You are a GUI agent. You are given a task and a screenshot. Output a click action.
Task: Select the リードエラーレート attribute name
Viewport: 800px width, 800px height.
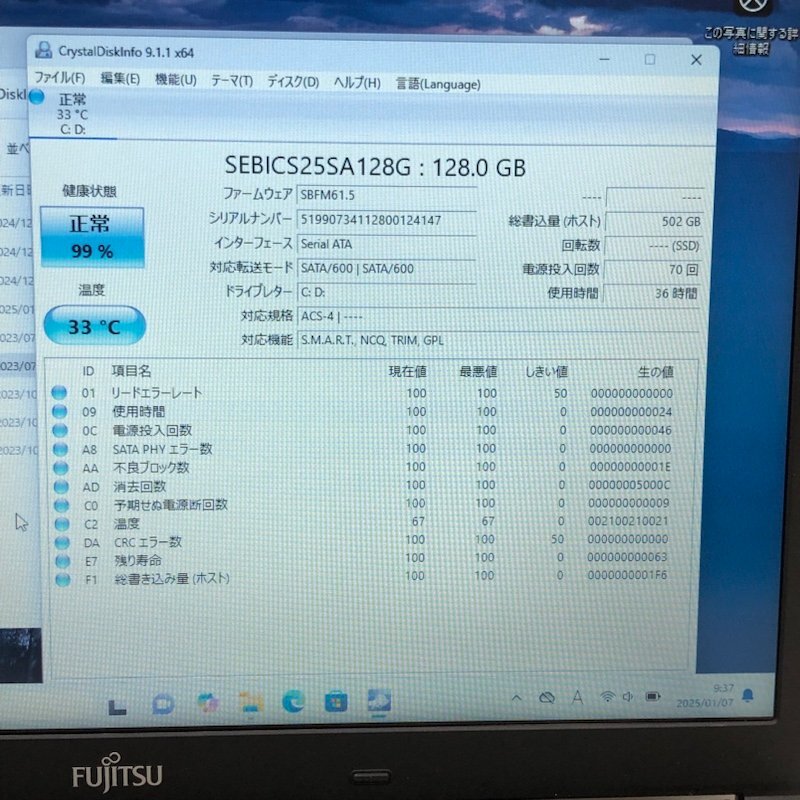click(x=157, y=393)
